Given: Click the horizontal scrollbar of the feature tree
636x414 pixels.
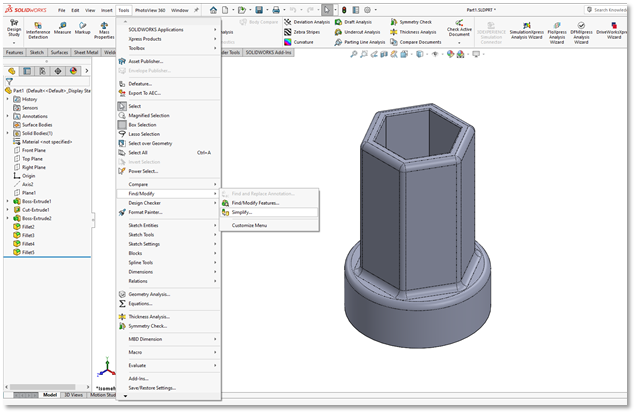Looking at the screenshot, I should click(43, 387).
